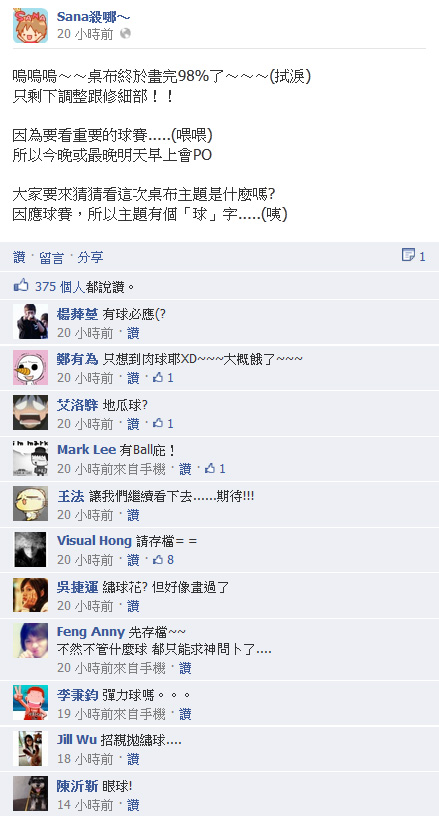Click the globe privacy icon near timestamp
This screenshot has width=439, height=817.
point(125,34)
